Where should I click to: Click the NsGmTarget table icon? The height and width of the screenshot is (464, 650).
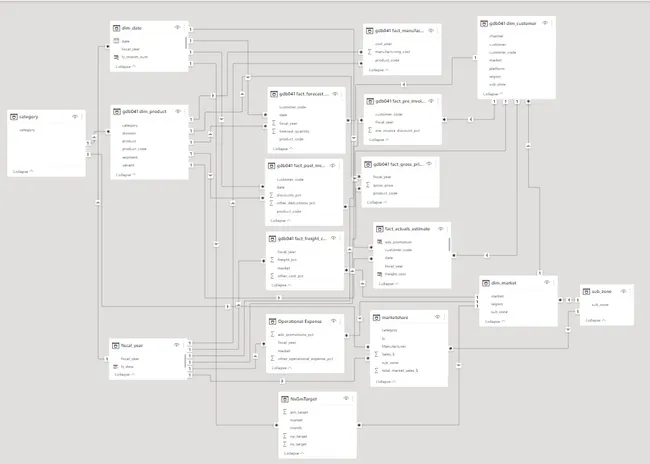[x=285, y=399]
